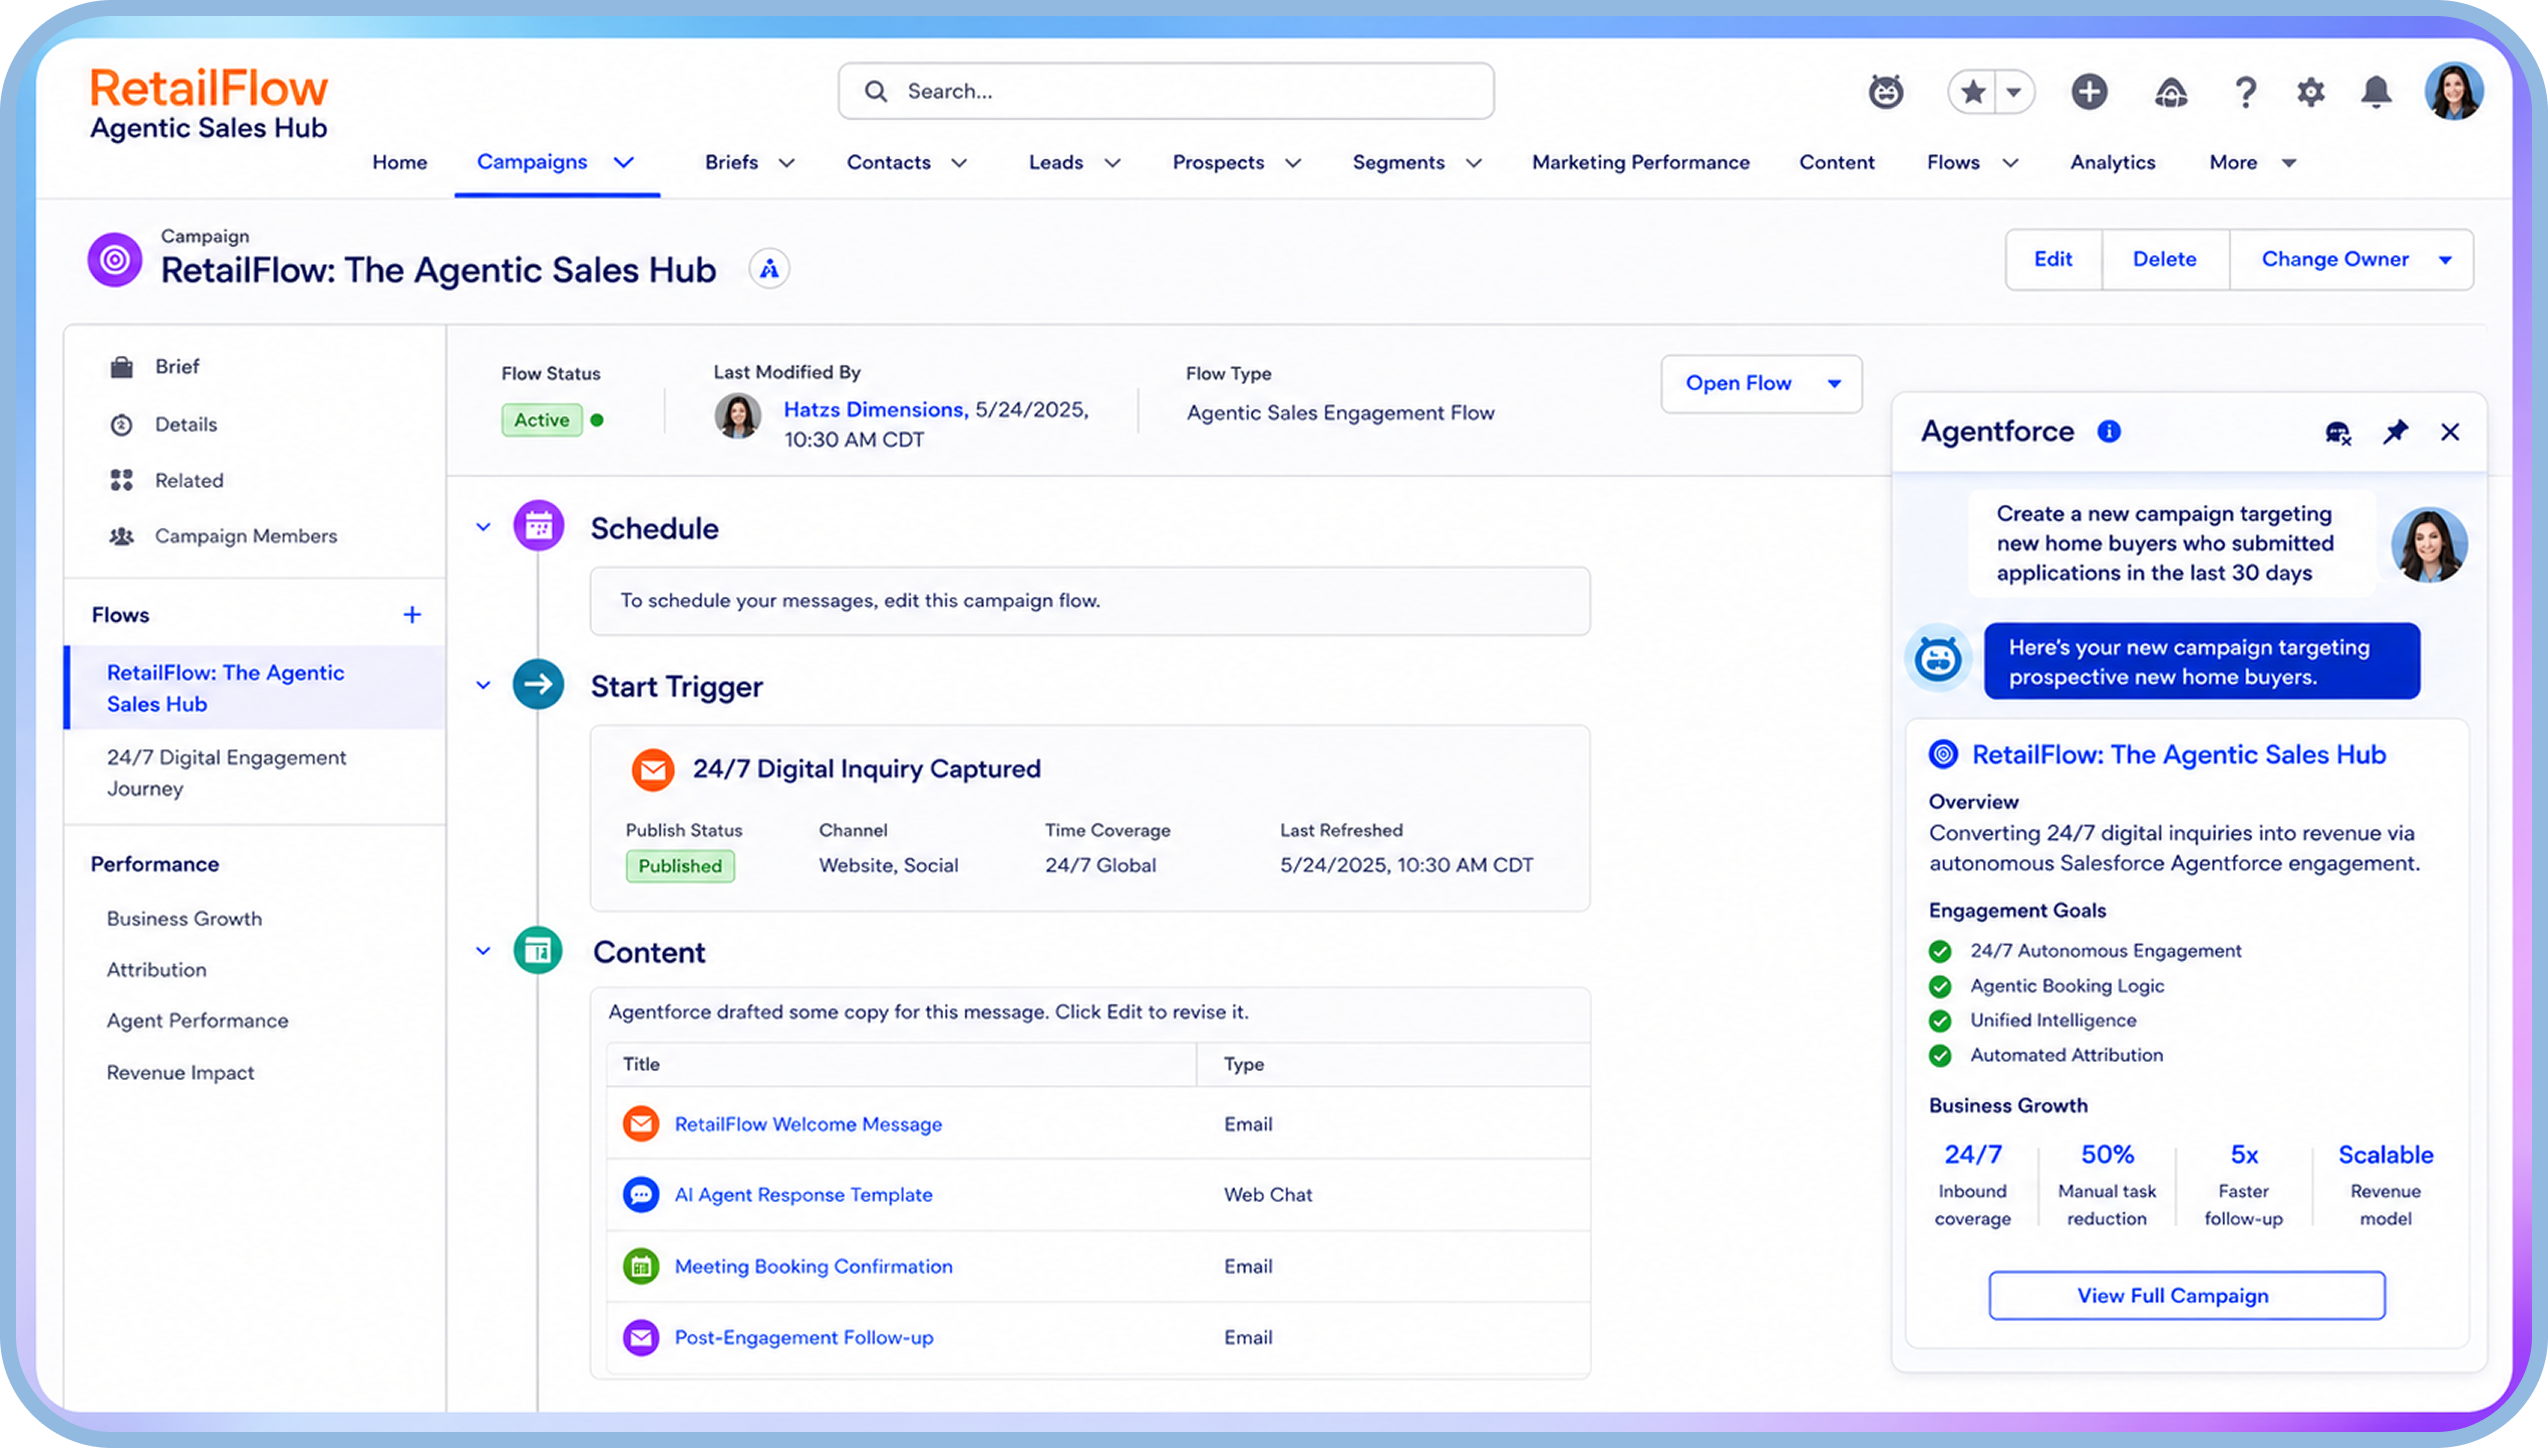This screenshot has height=1448, width=2548.
Task: Open the More navigation menu
Action: click(x=2252, y=162)
